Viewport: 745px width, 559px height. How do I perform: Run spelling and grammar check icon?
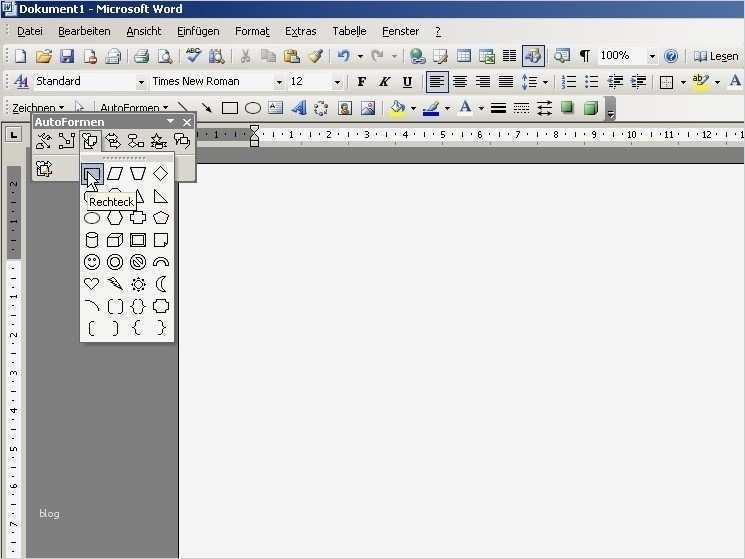pos(193,56)
